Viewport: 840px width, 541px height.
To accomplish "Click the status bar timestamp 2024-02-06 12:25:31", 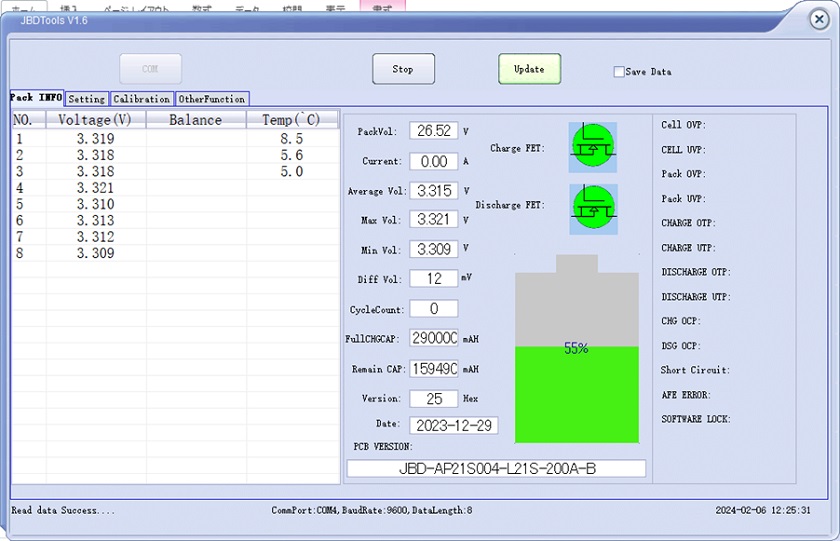I will click(x=763, y=510).
